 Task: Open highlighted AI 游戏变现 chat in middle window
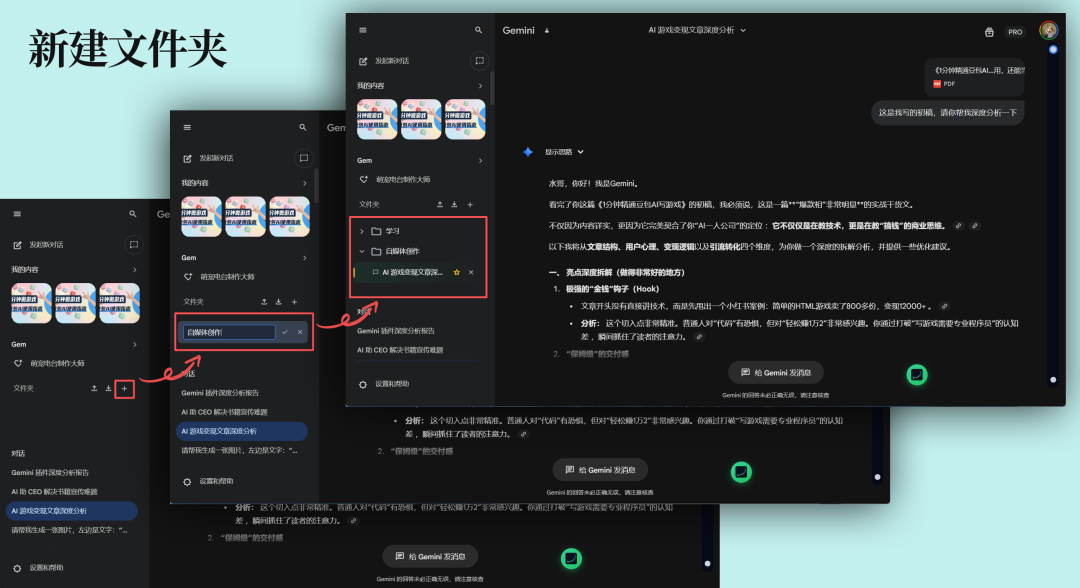pyautogui.click(x=242, y=431)
